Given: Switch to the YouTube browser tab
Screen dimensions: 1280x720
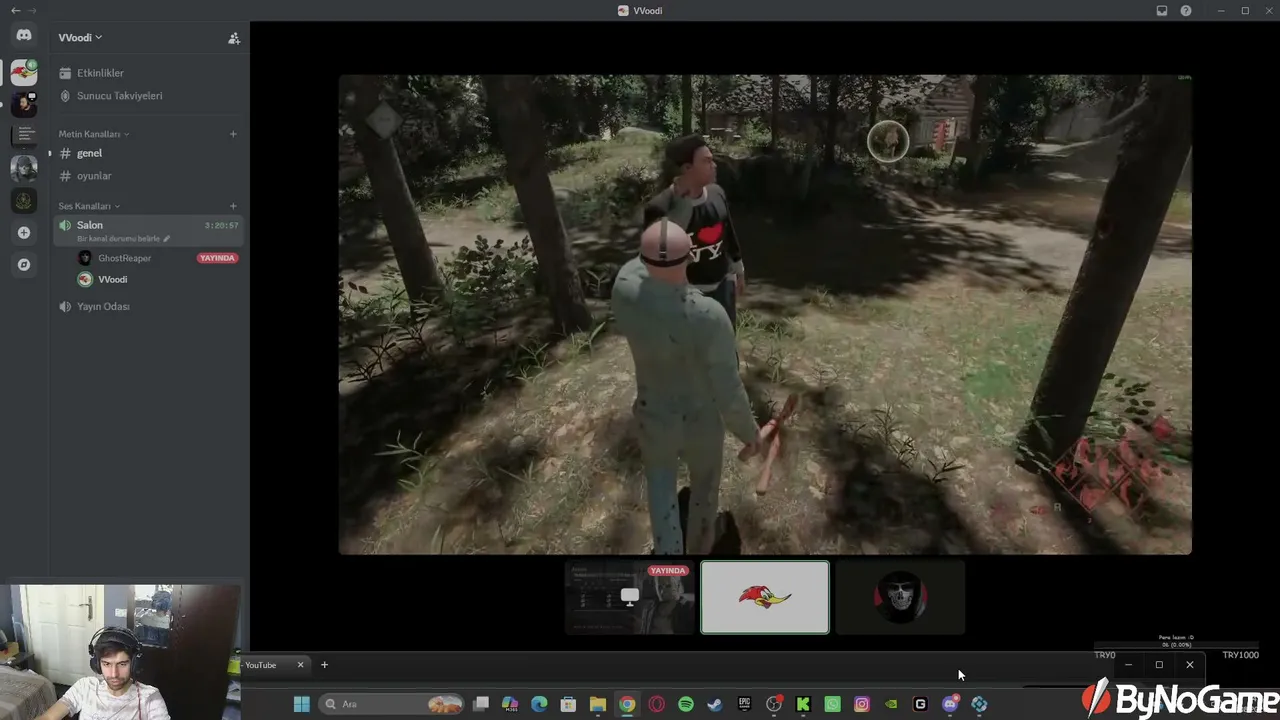Looking at the screenshot, I should click(x=268, y=665).
